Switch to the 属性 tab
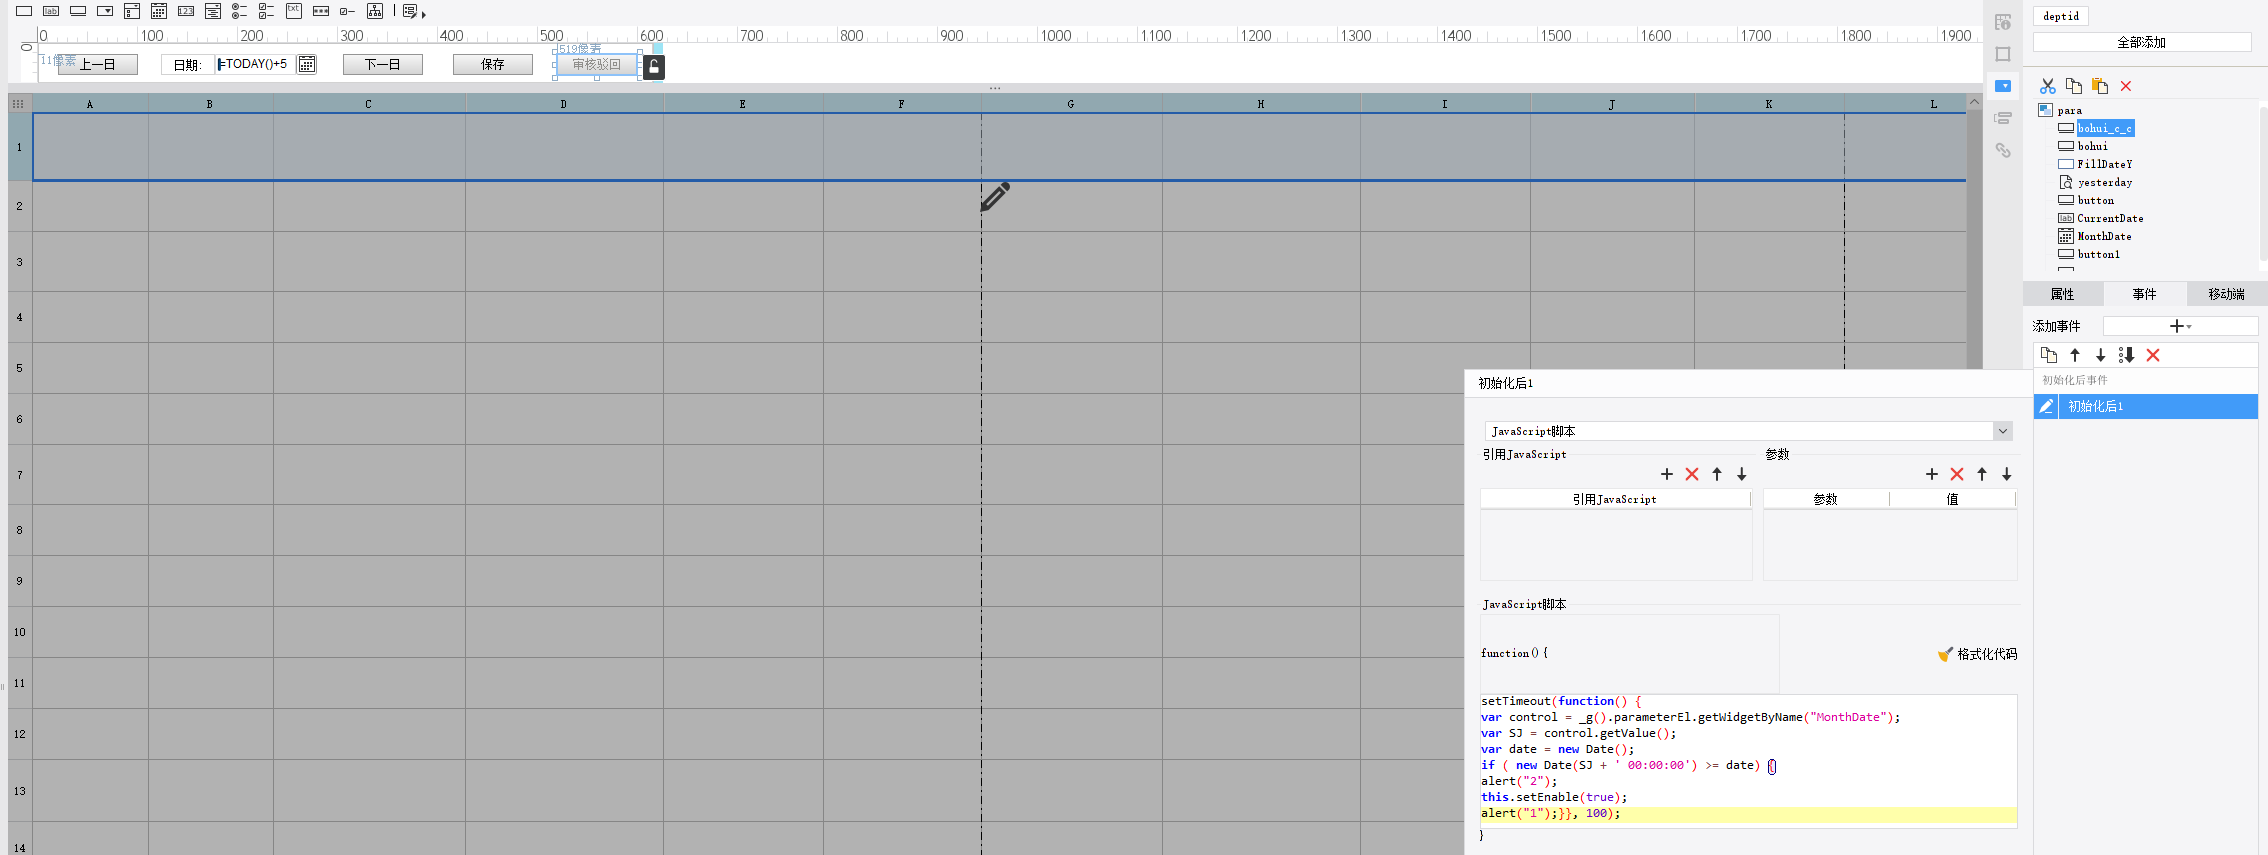This screenshot has width=2268, height=855. (2062, 294)
